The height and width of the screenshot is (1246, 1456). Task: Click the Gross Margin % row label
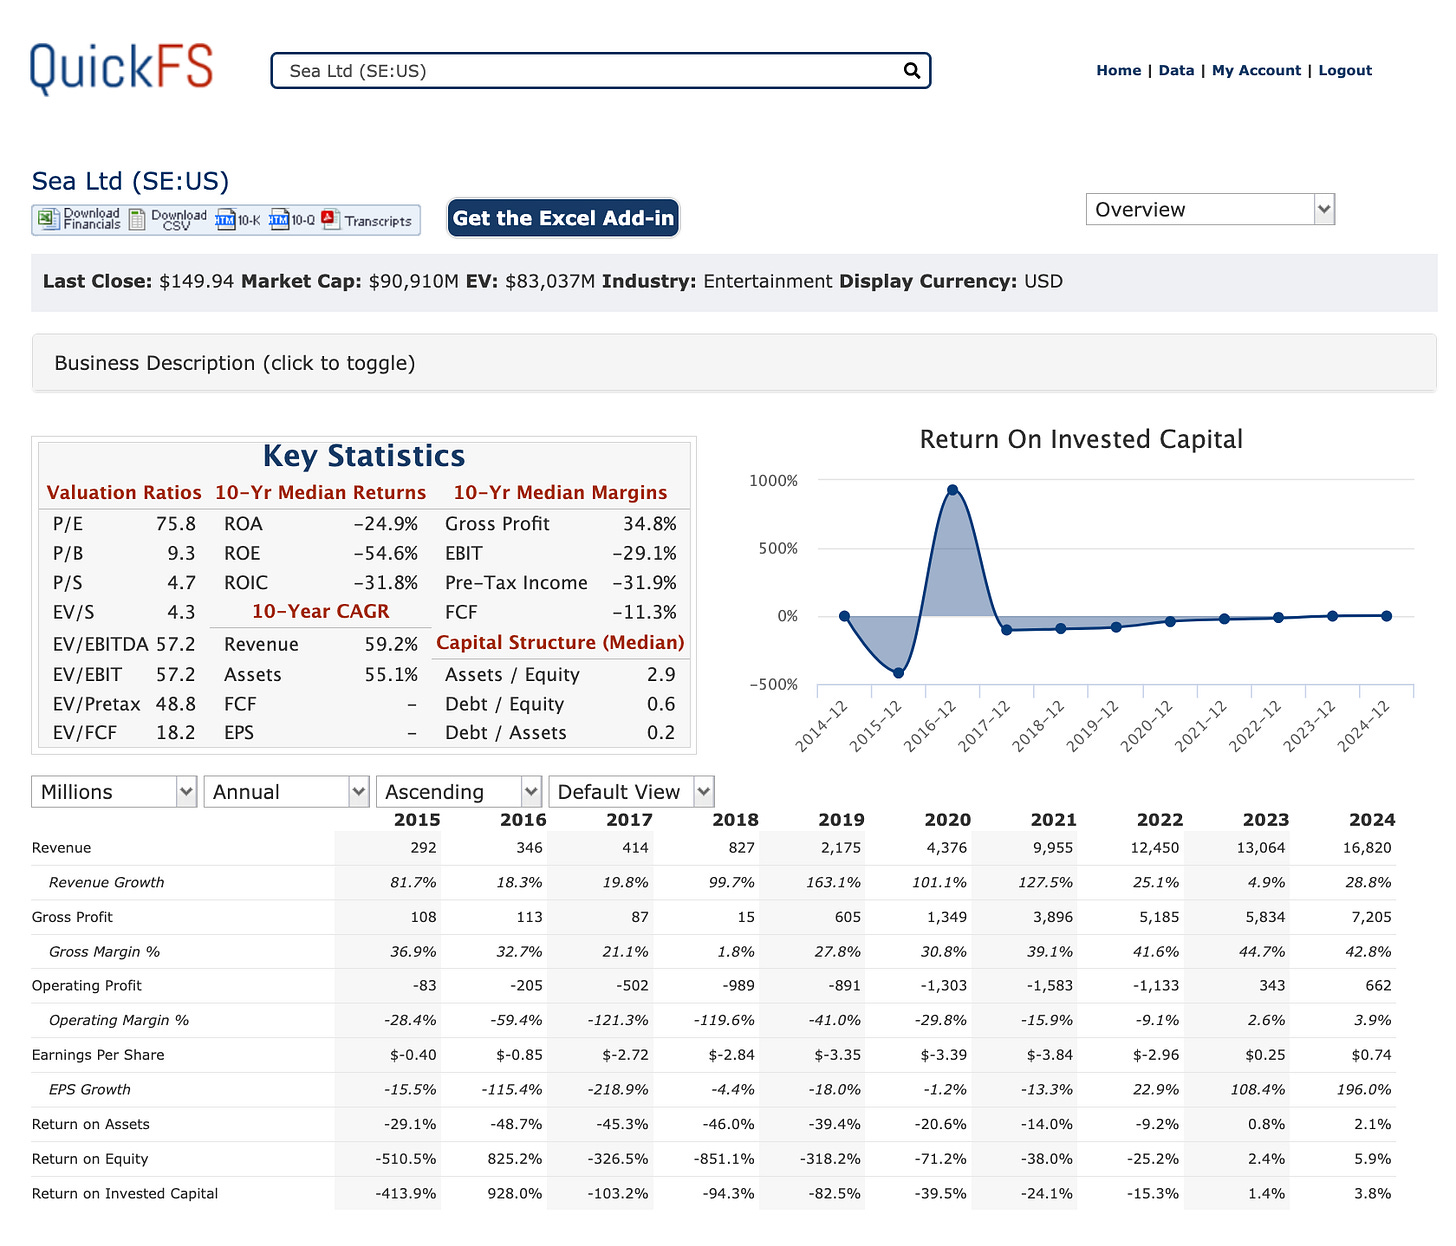(104, 952)
